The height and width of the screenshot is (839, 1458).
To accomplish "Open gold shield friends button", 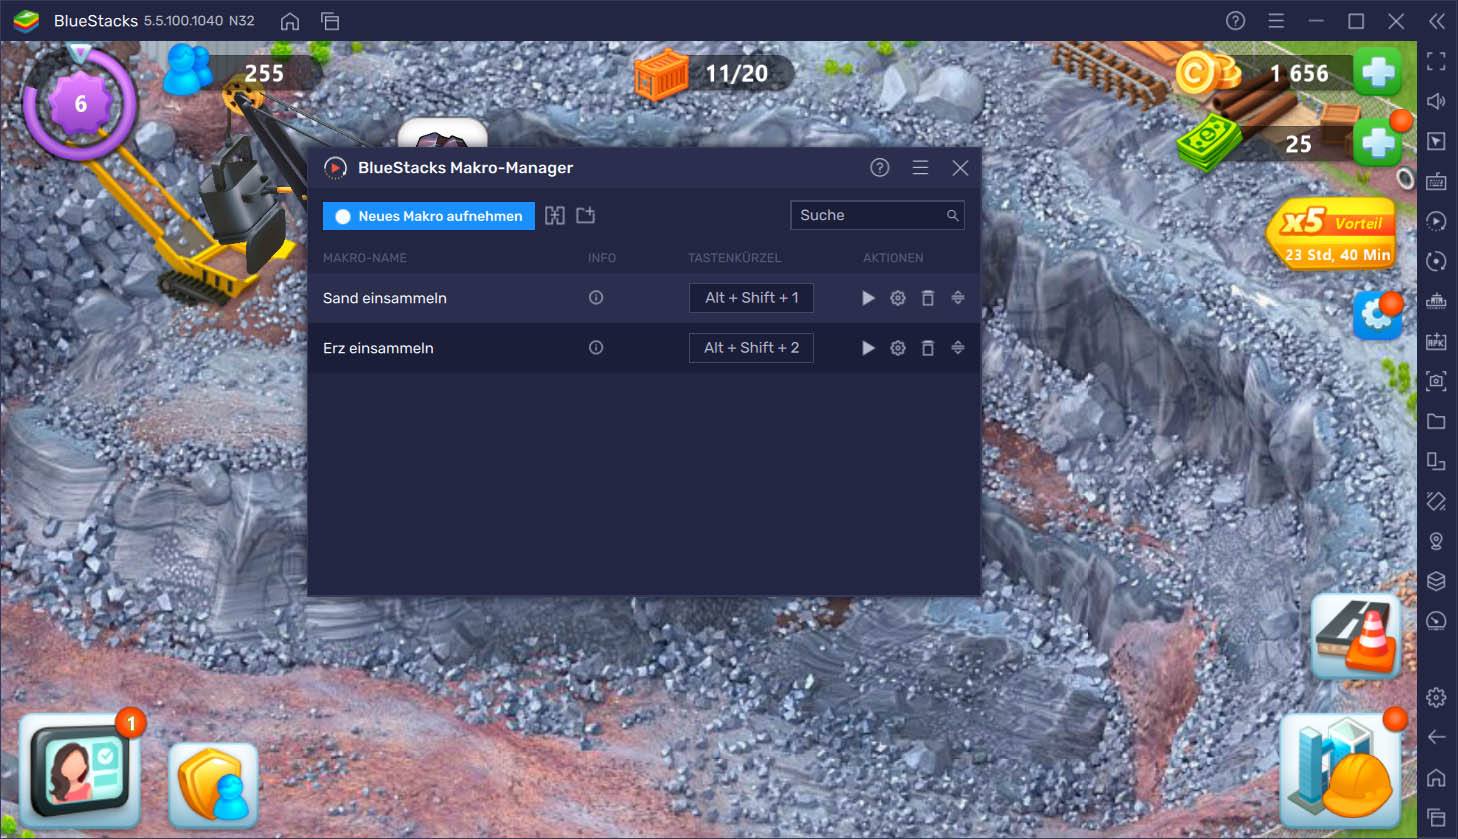I will (213, 783).
